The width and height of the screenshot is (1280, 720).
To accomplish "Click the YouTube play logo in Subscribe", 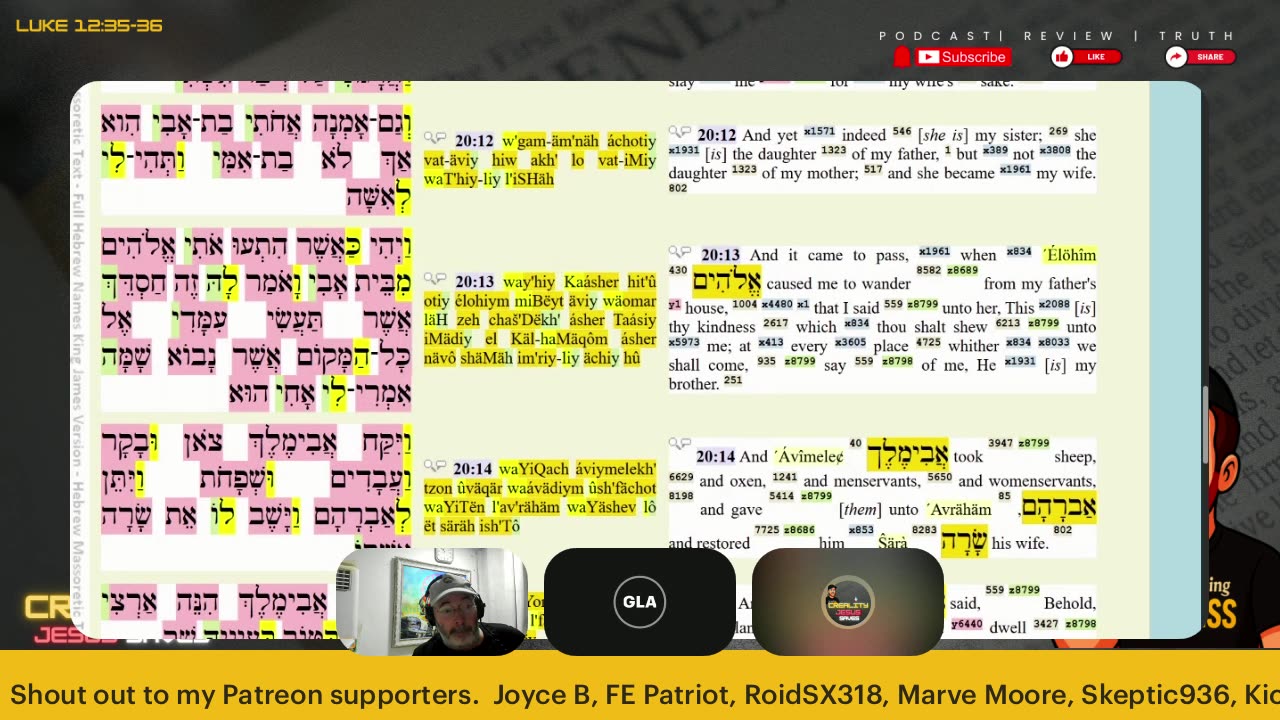I will [928, 57].
